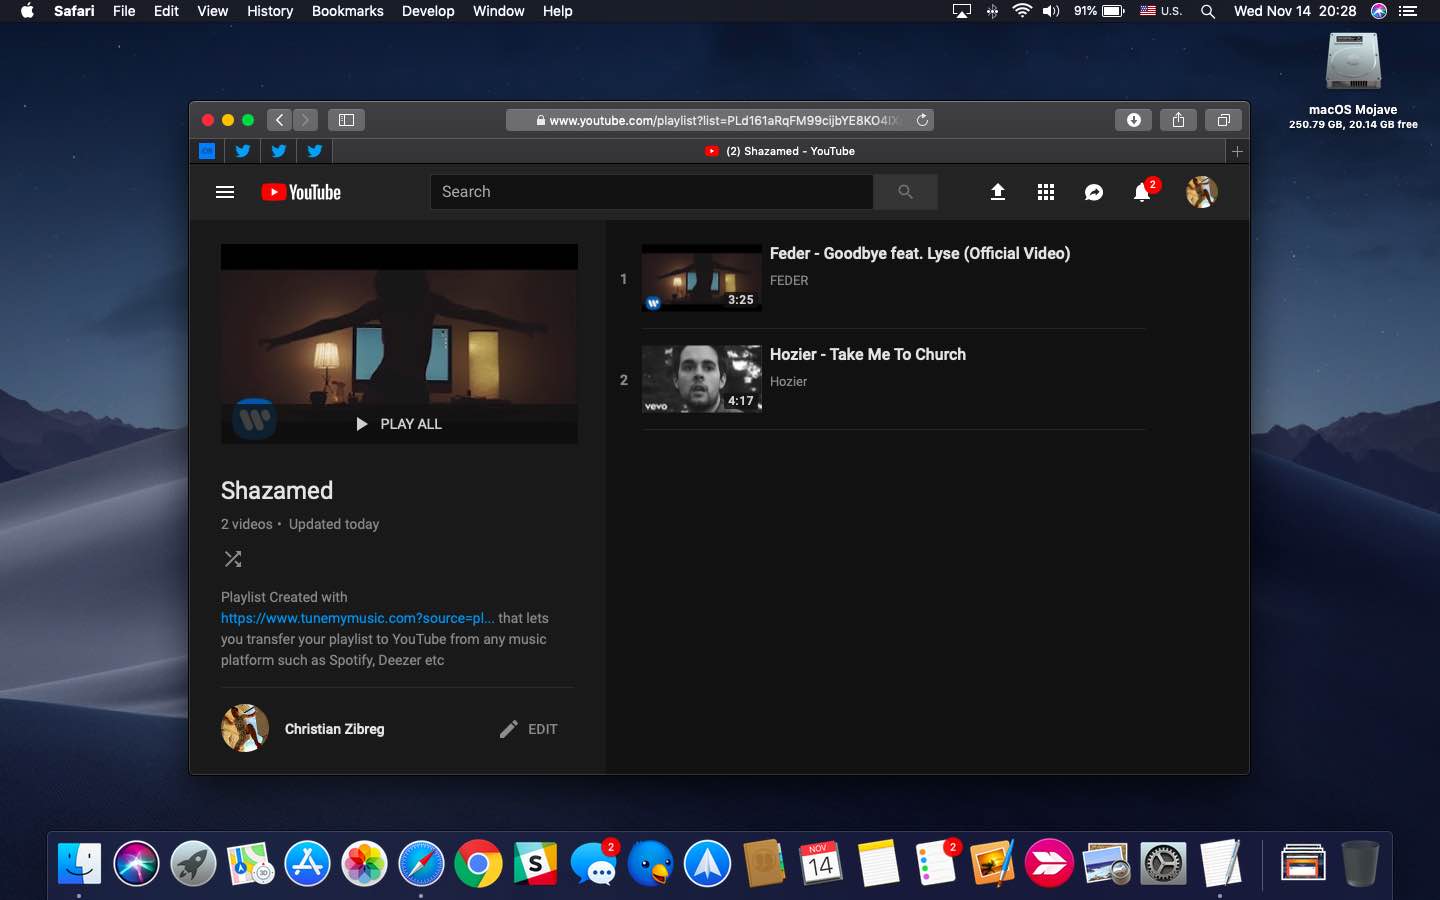Viewport: 1440px width, 900px height.
Task: Open the Feder Goodbye video thumbnail
Action: coord(702,278)
